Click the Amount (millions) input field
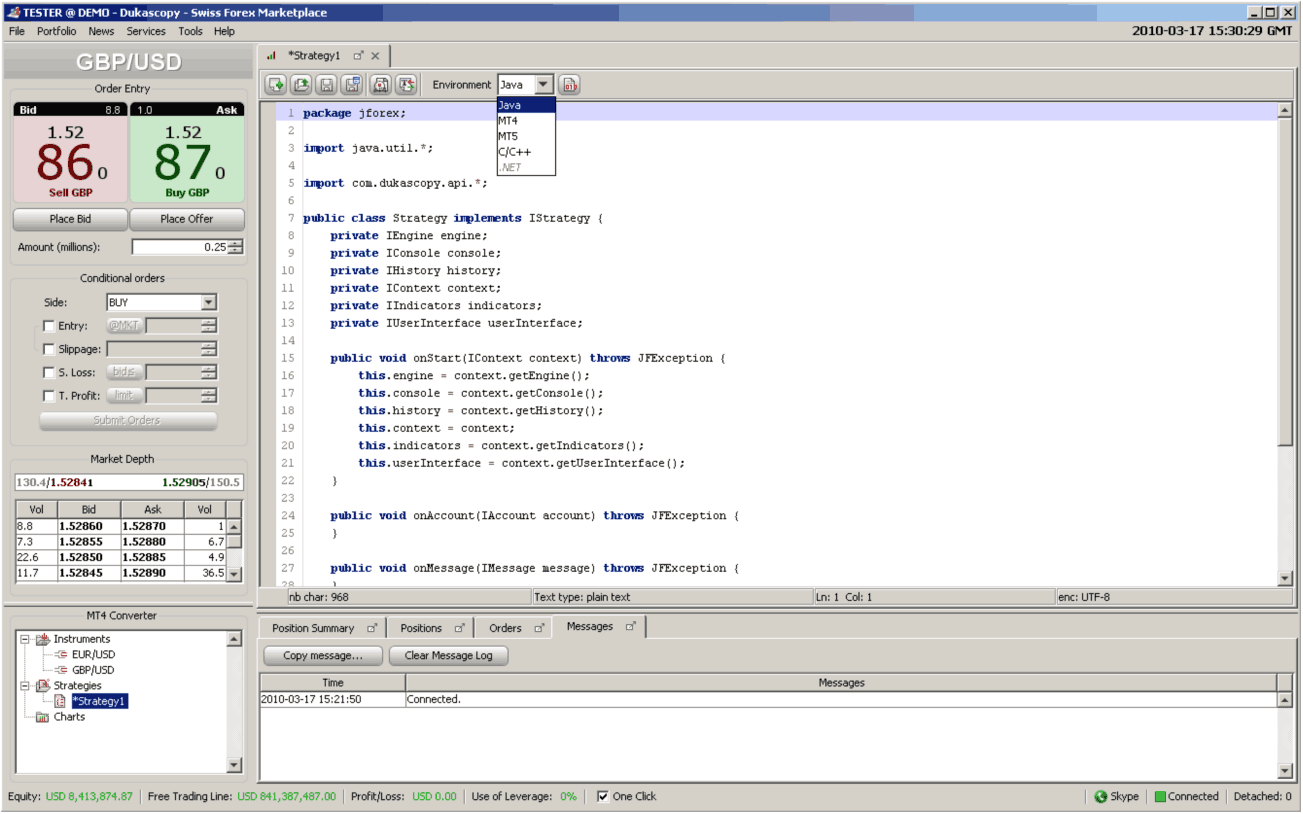 point(180,247)
